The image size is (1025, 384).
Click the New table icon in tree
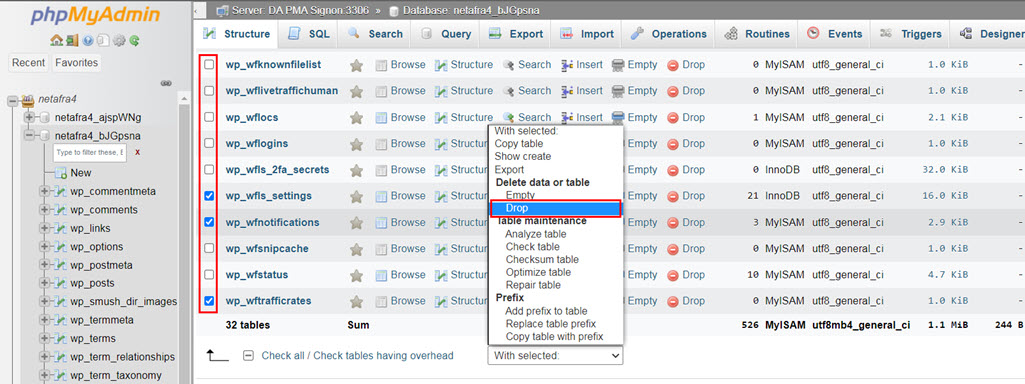coord(61,173)
